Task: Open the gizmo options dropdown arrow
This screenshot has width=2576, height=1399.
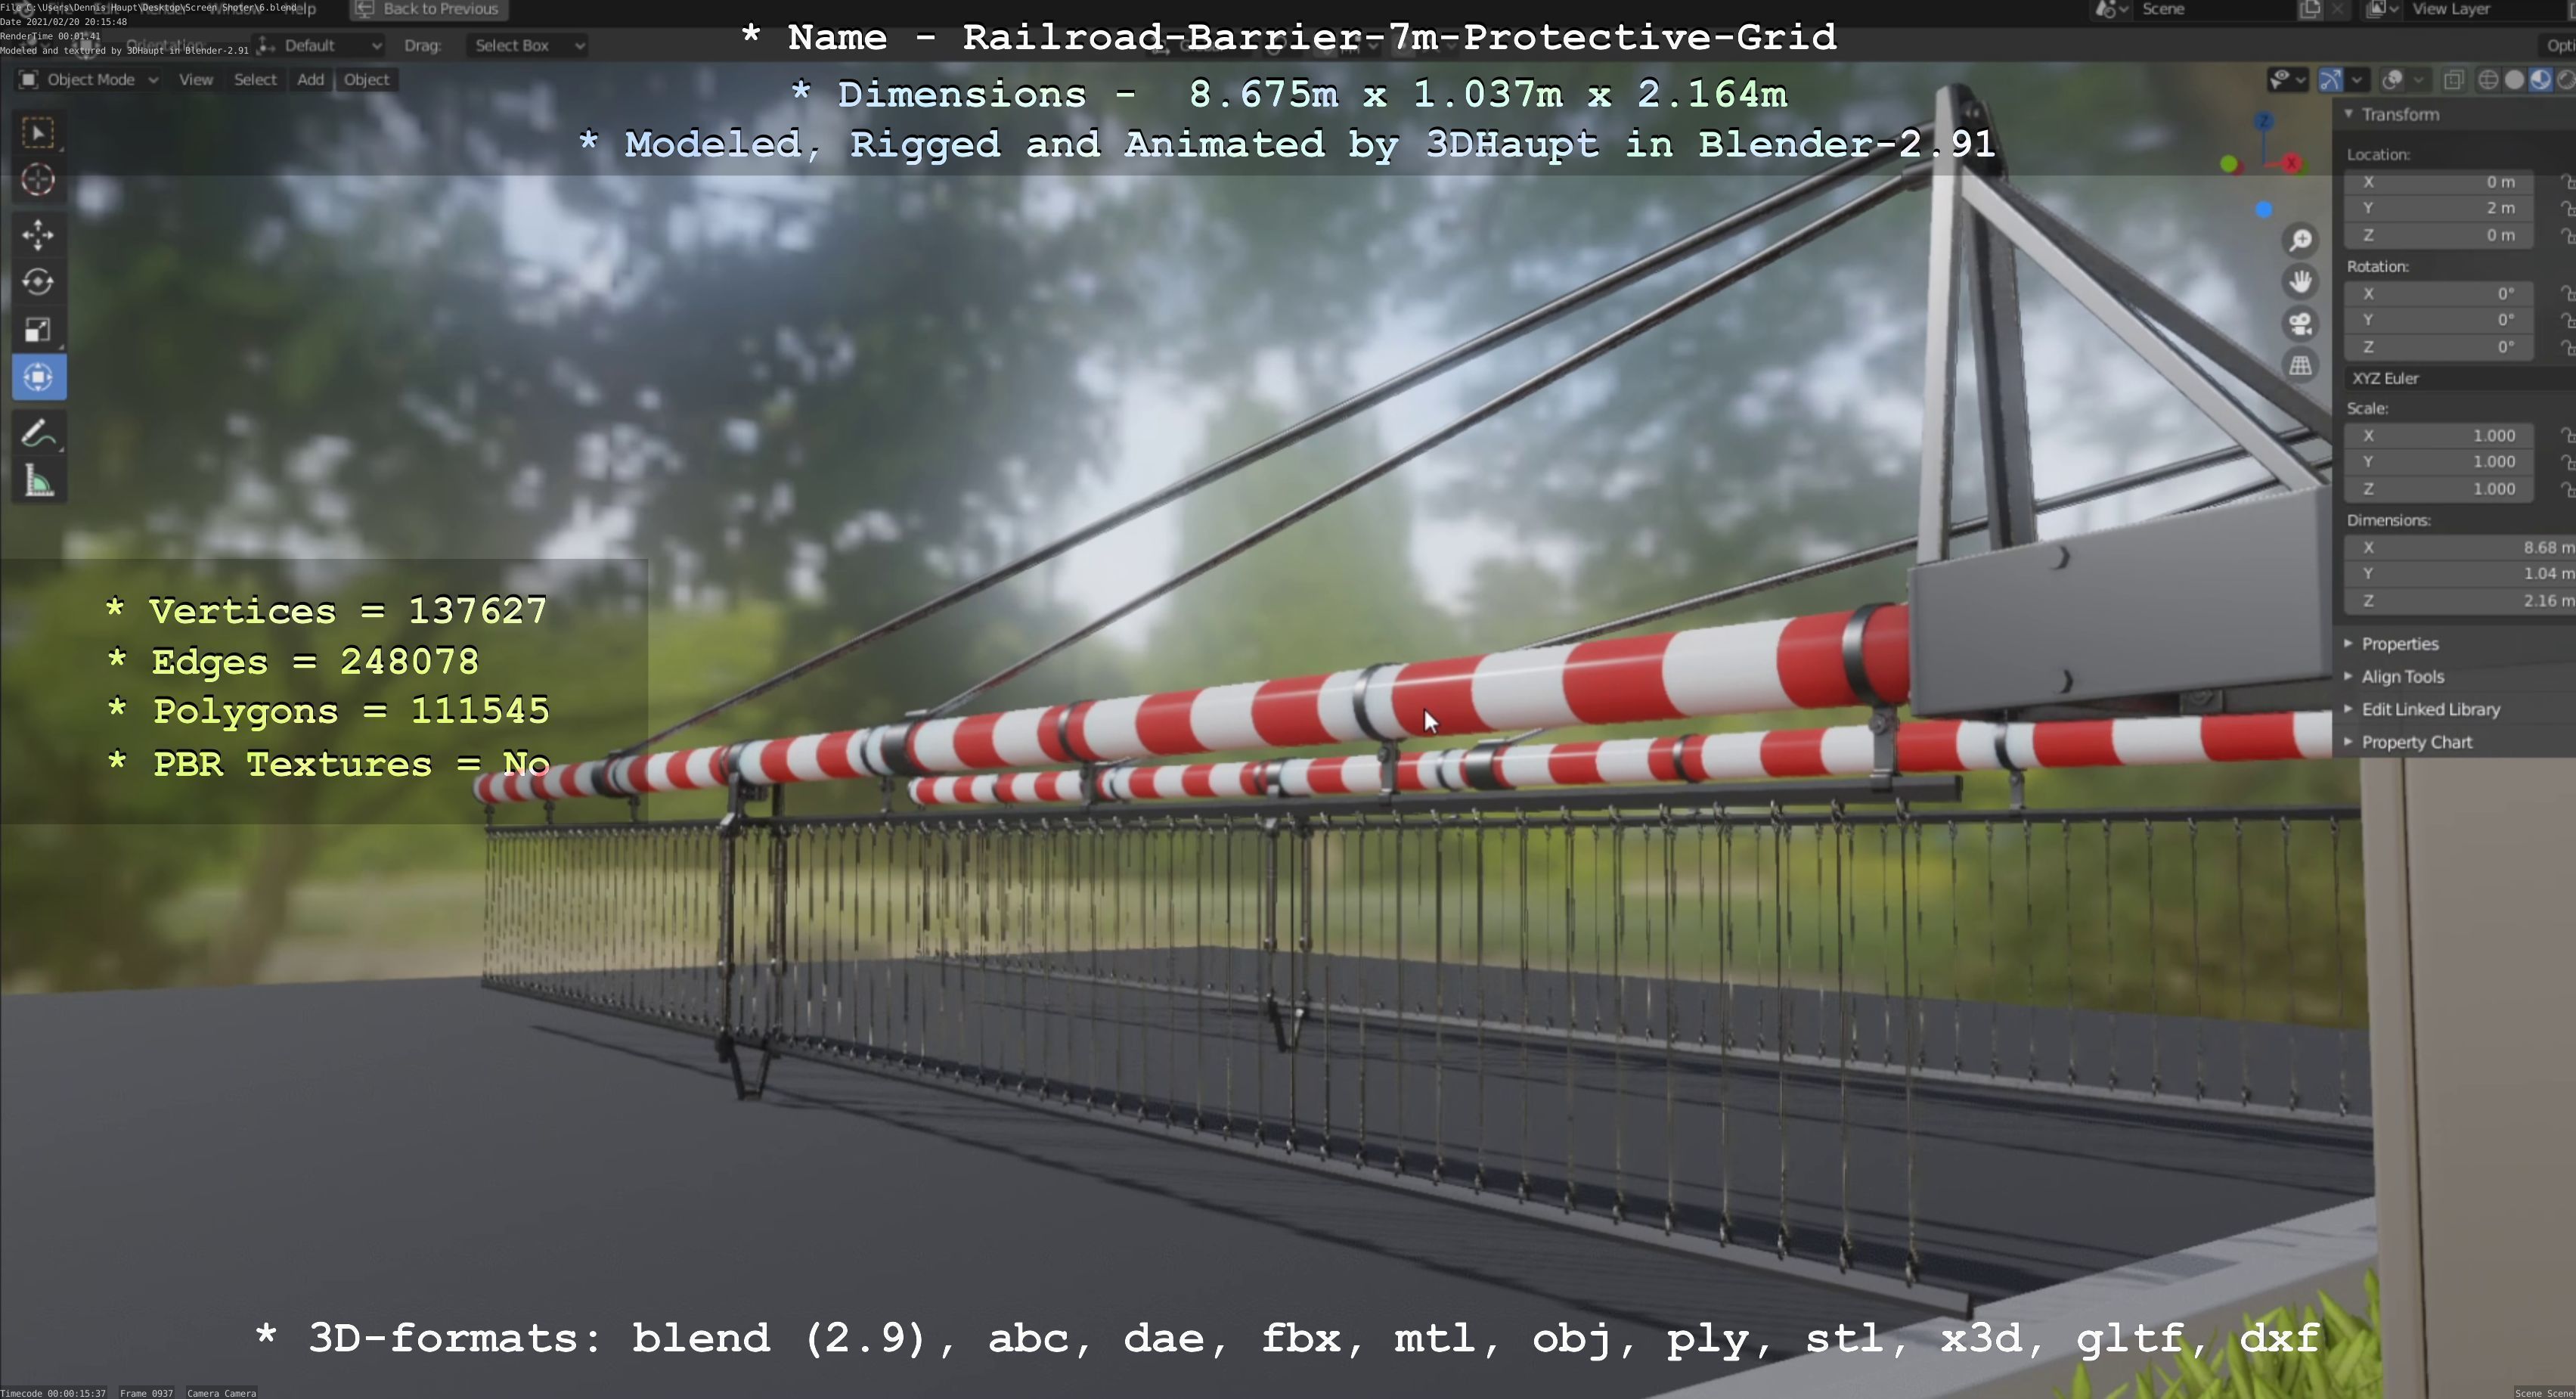Action: (x=2357, y=80)
